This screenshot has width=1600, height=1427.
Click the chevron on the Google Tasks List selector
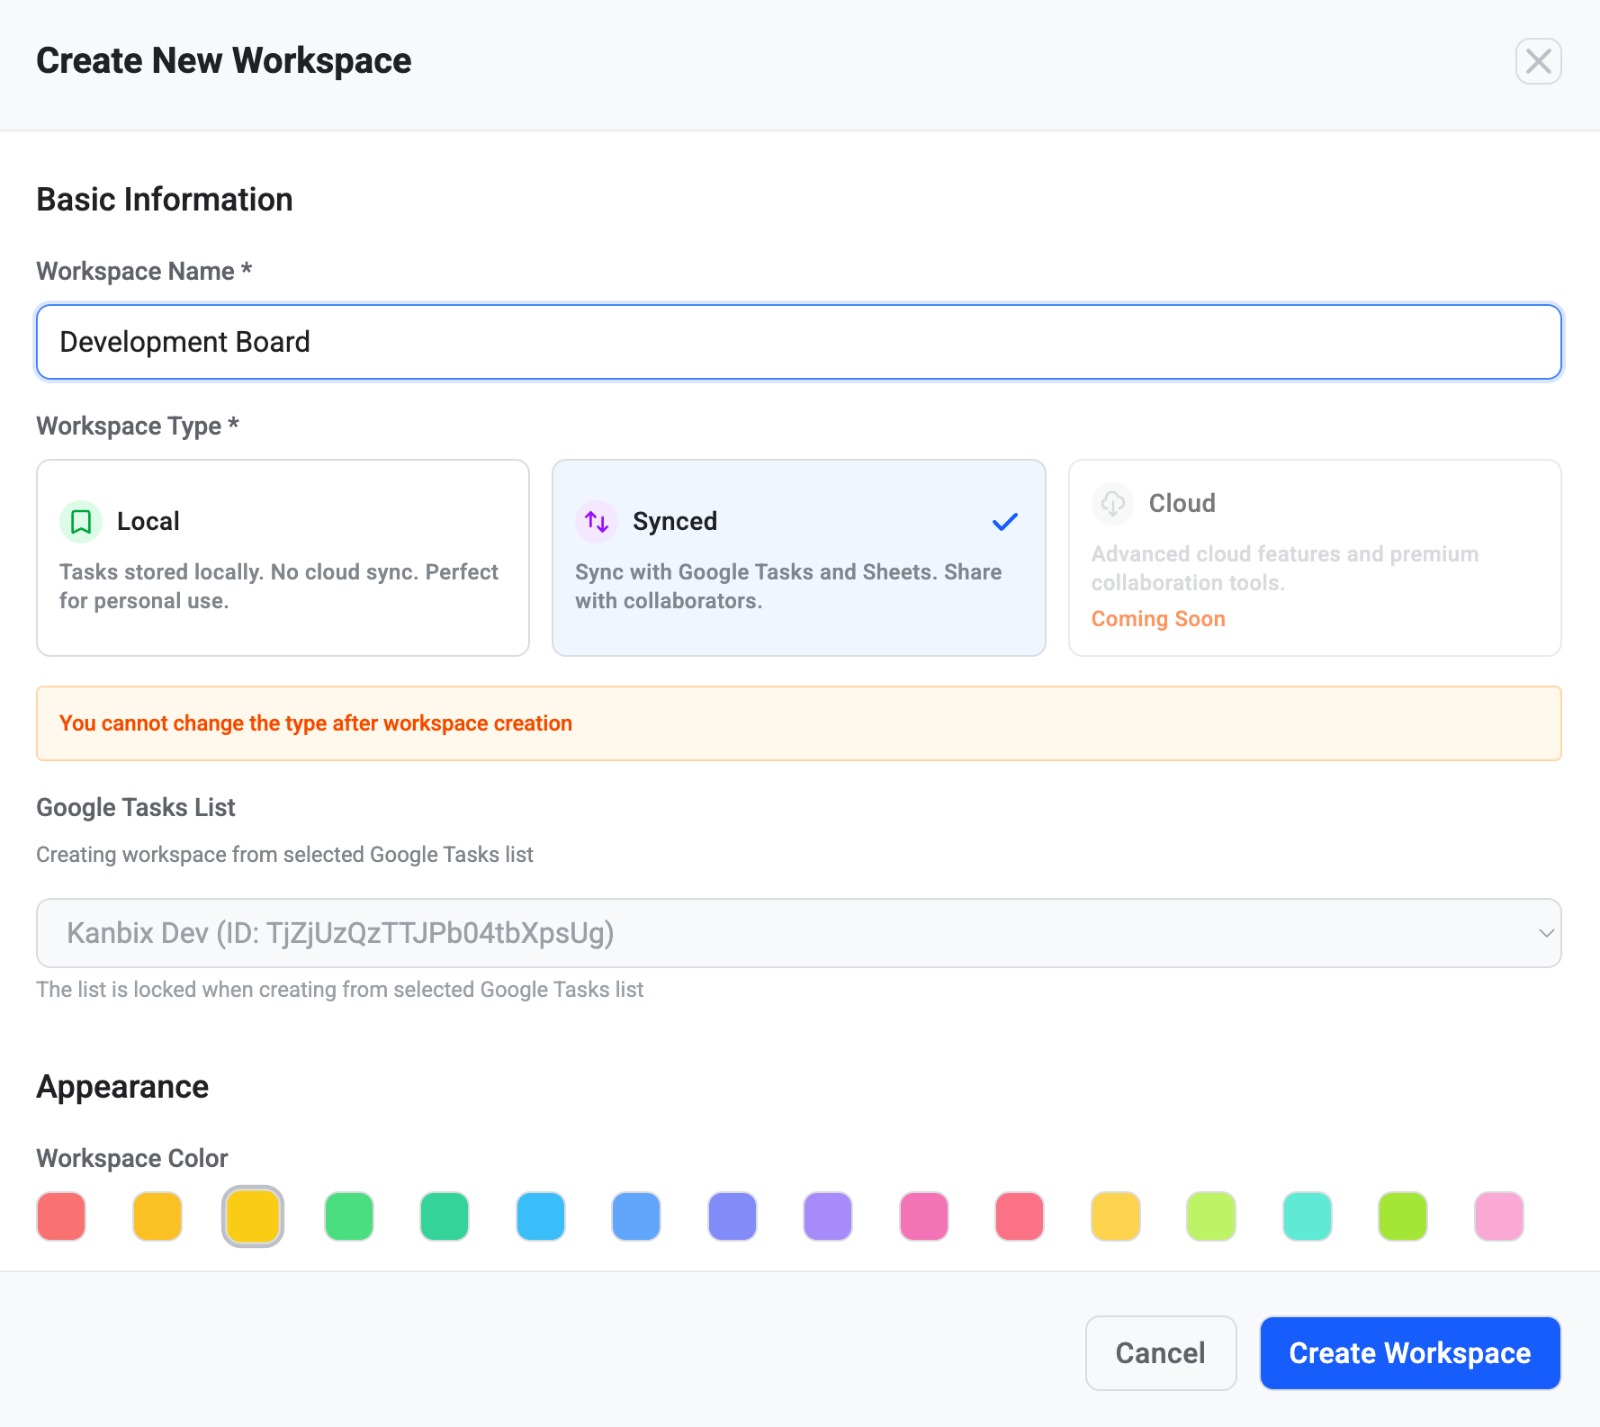tap(1546, 933)
